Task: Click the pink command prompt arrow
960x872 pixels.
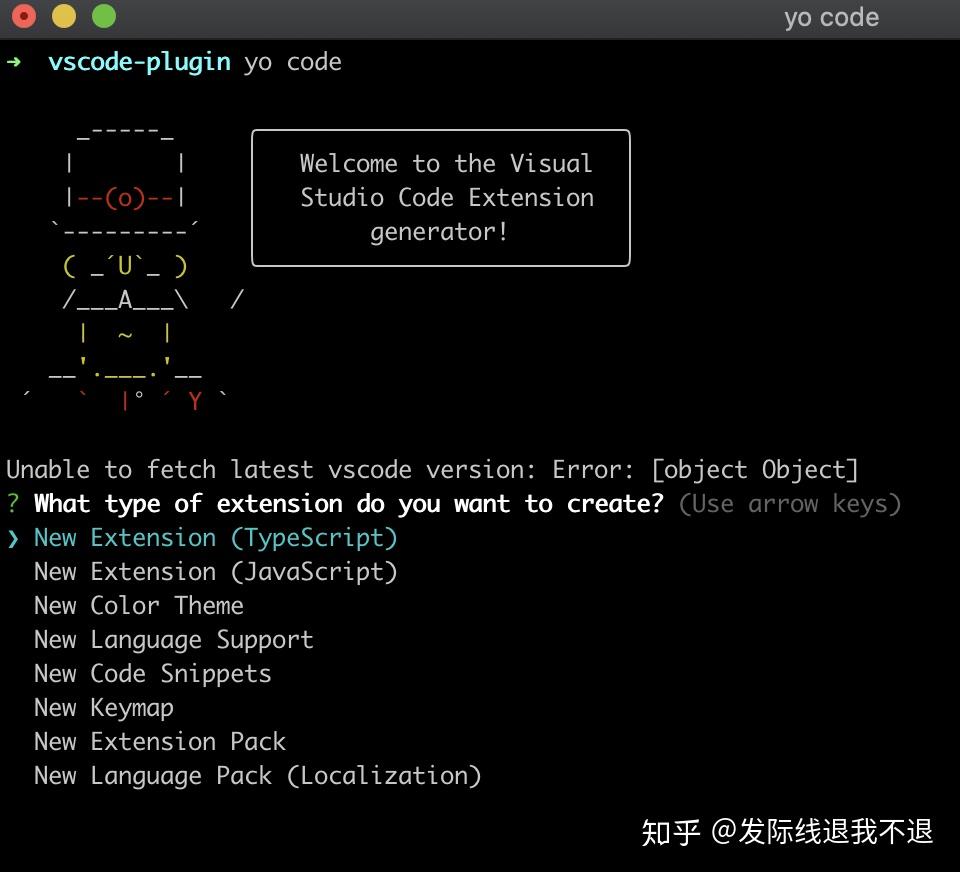Action: 12,61
